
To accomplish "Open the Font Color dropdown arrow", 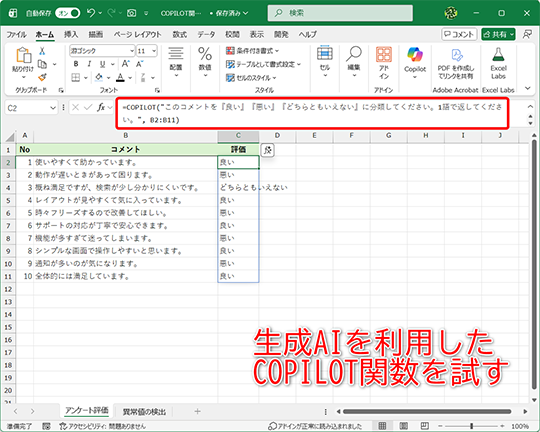I will point(130,78).
